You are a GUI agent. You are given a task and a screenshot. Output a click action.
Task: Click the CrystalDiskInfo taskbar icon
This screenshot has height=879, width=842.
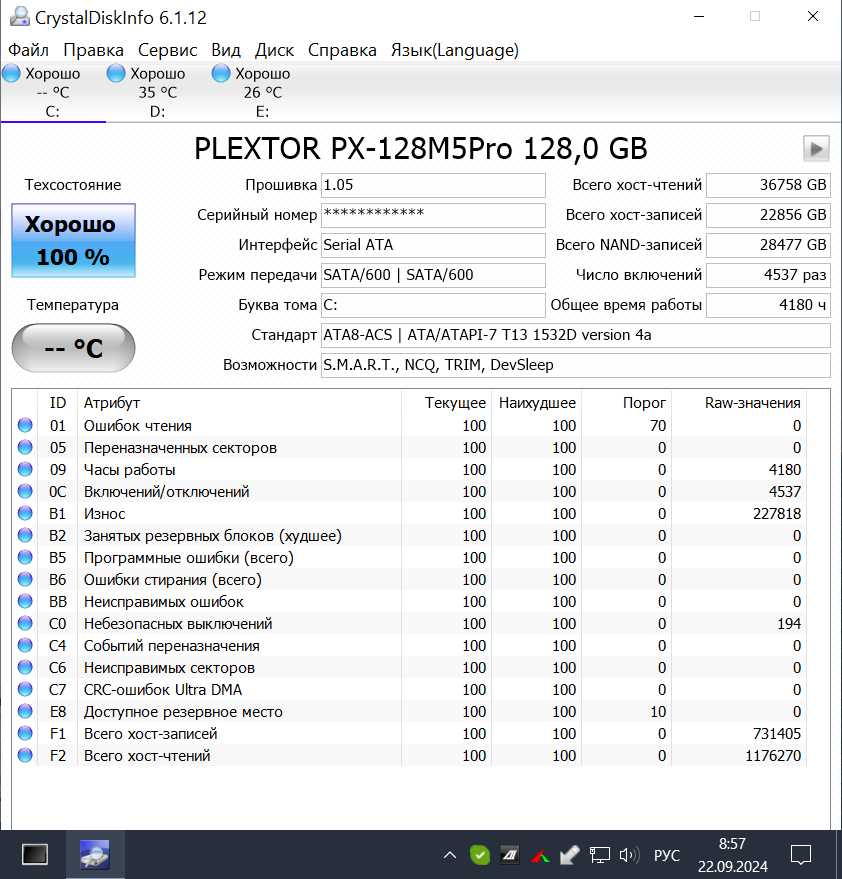pos(95,854)
